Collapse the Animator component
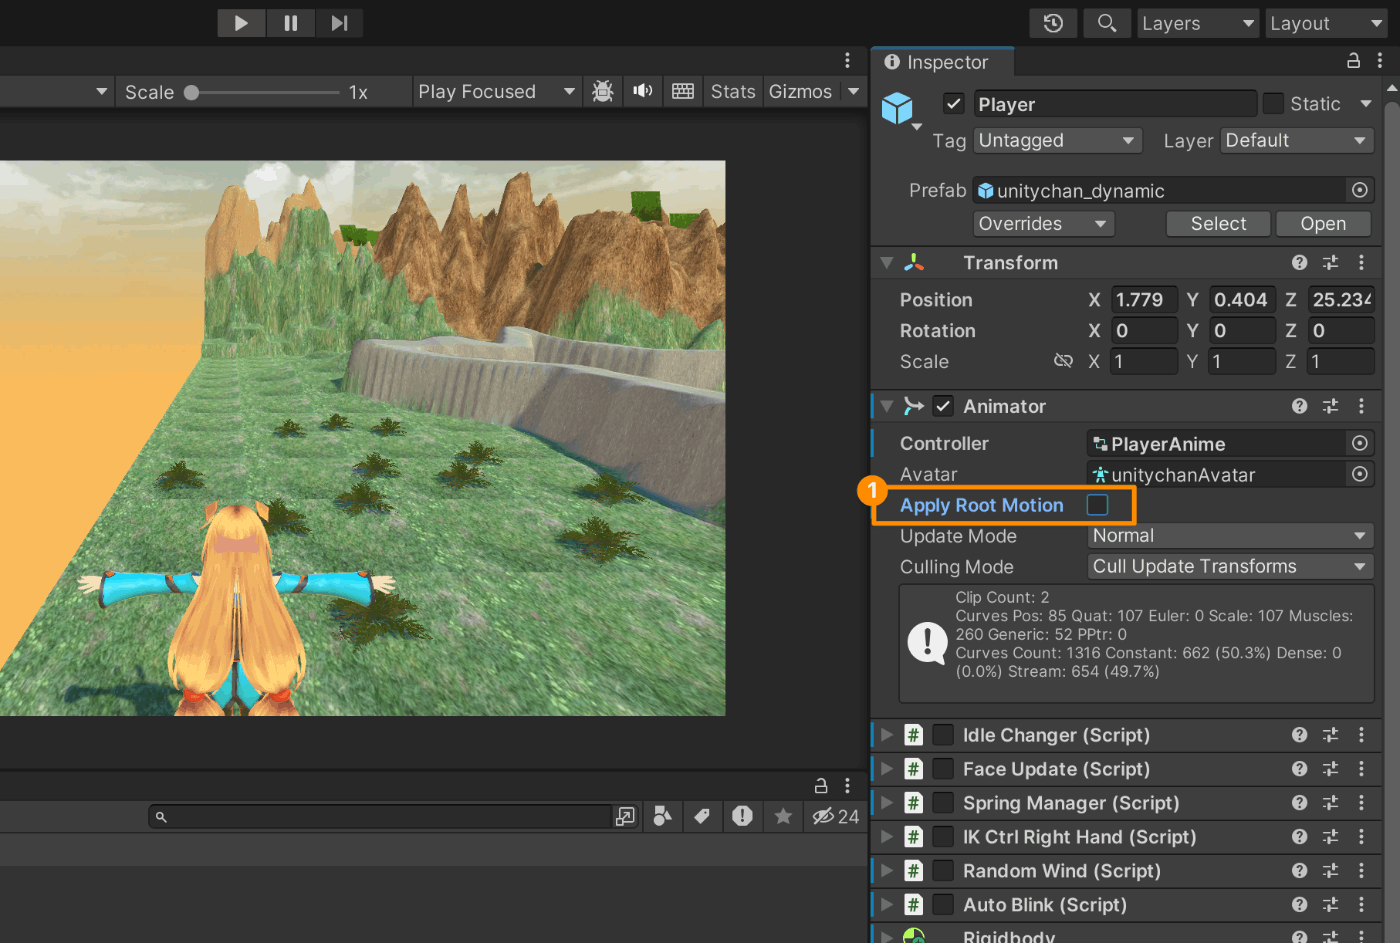Screen dimensions: 1400x943 [887, 406]
